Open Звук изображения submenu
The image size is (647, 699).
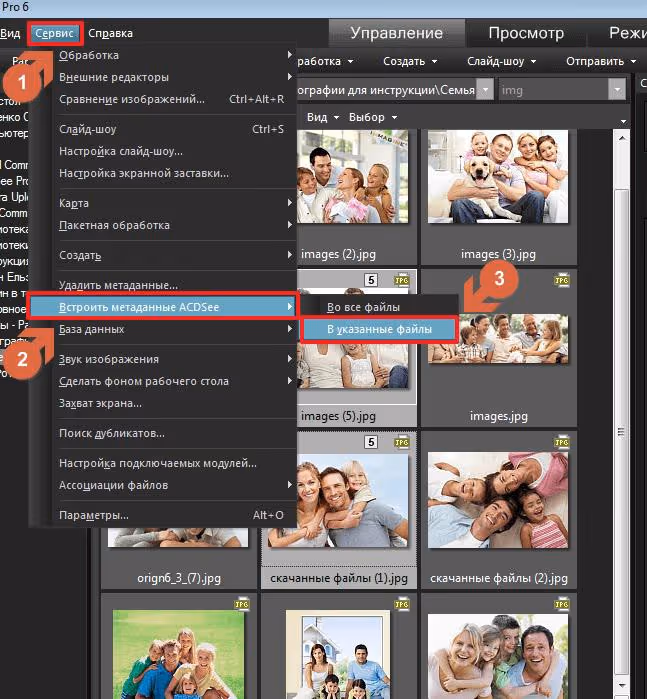click(x=176, y=359)
